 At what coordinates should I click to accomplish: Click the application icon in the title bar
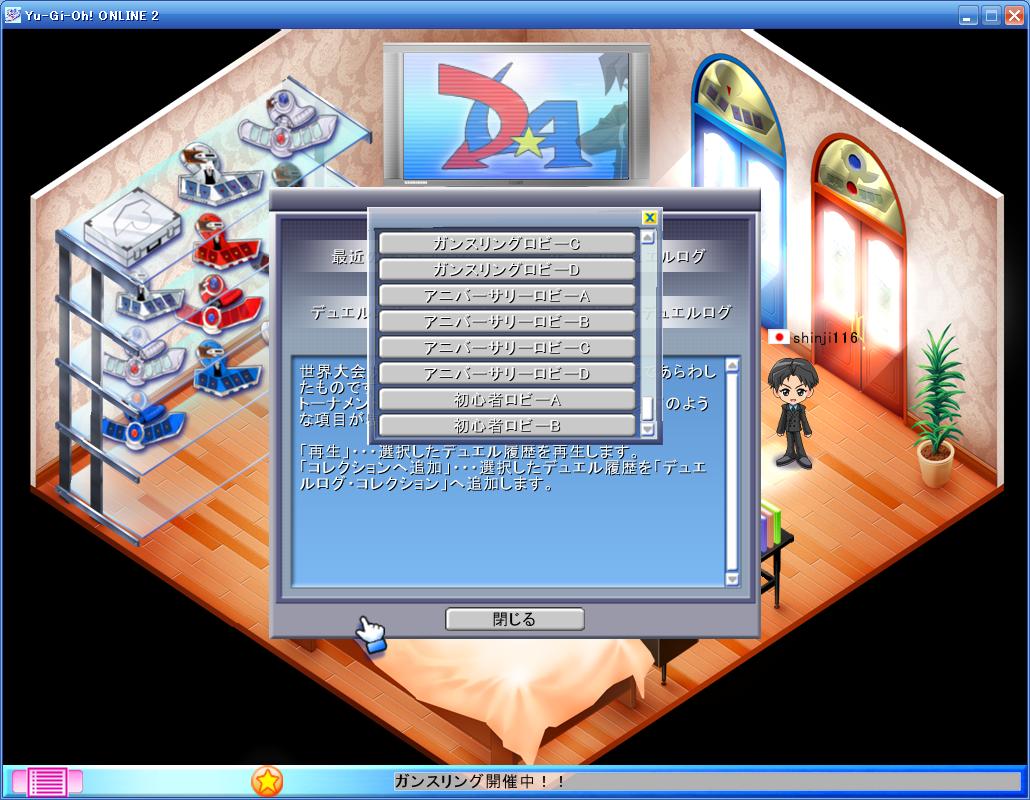pyautogui.click(x=12, y=14)
